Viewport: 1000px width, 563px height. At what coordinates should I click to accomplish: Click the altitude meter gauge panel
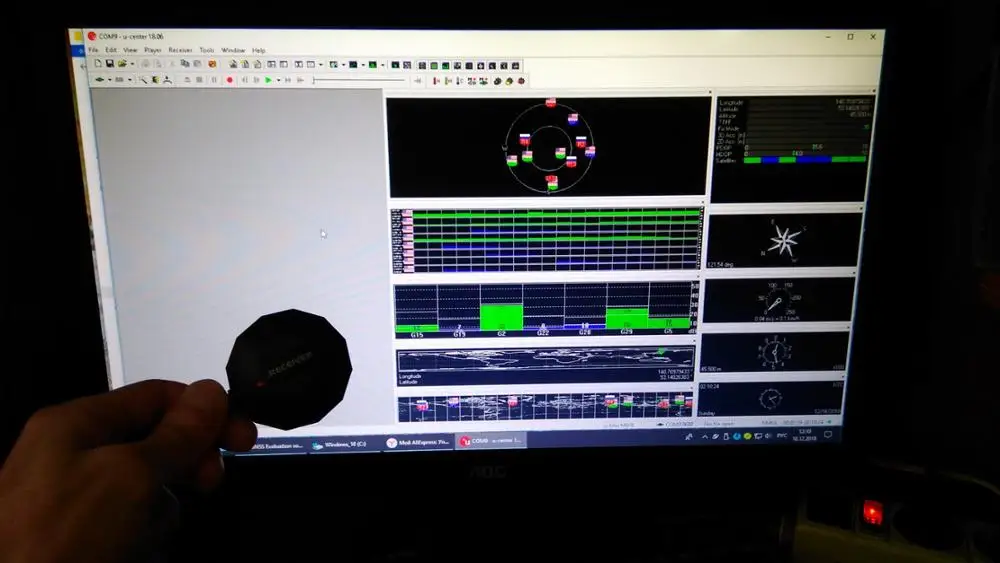point(774,351)
